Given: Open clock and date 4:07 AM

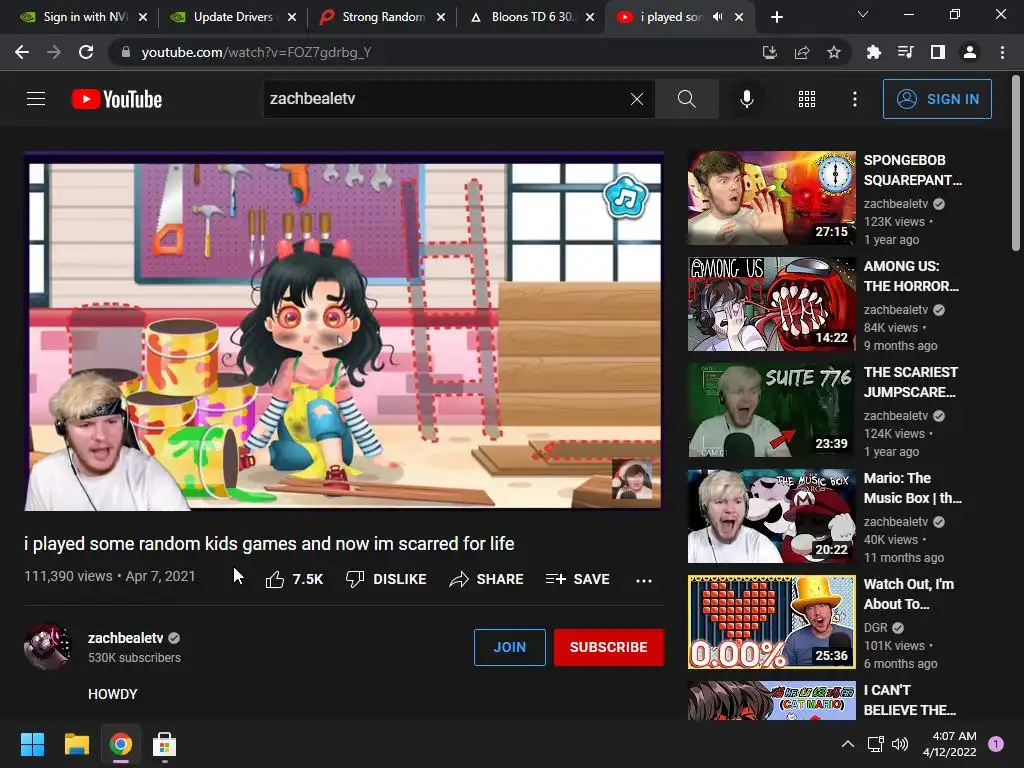Looking at the screenshot, I should [x=950, y=744].
